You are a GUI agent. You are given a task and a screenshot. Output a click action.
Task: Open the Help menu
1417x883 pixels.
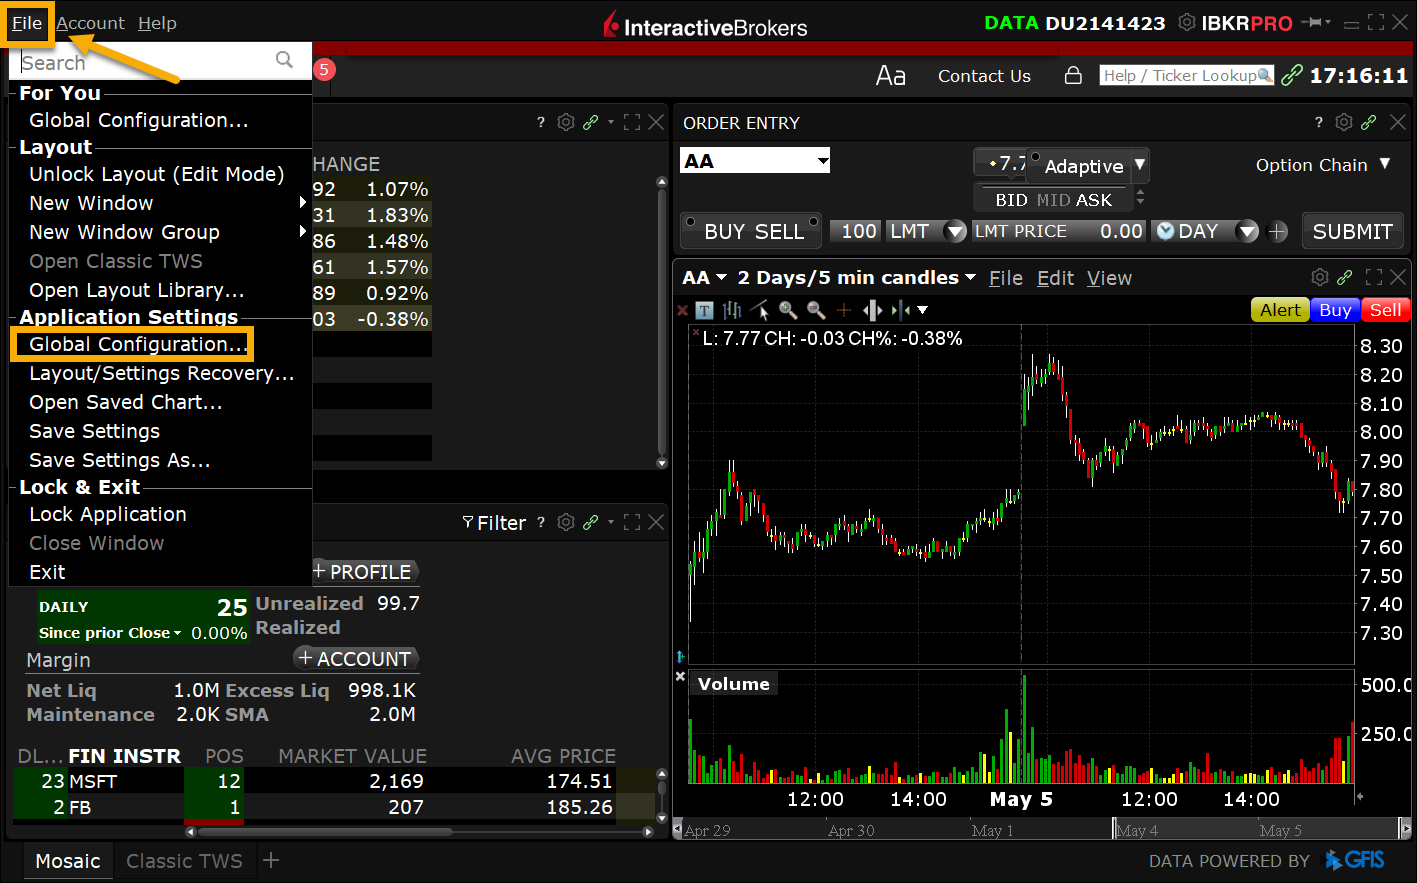click(157, 23)
